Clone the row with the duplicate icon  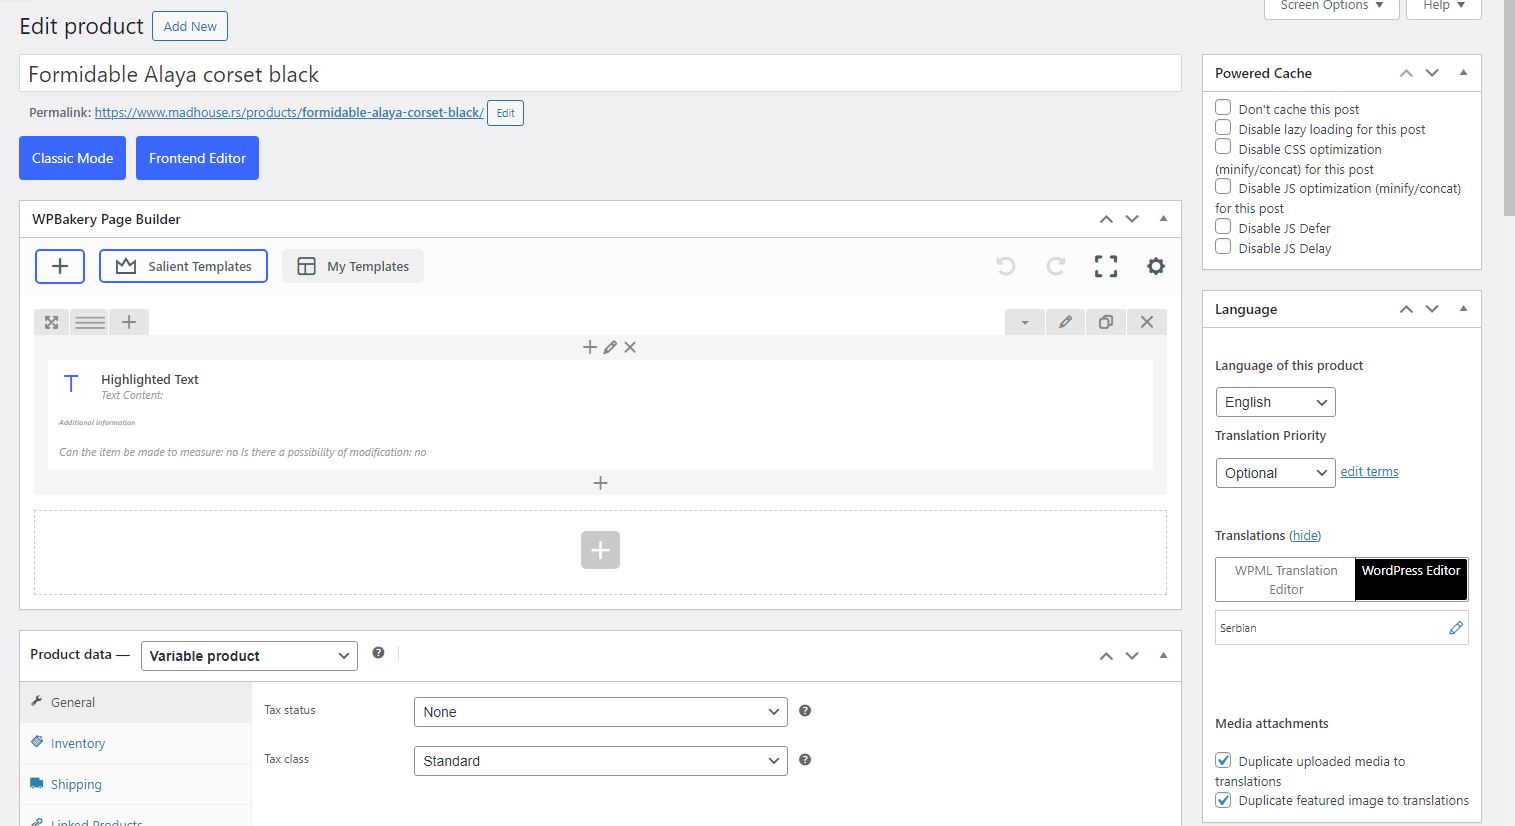[x=1106, y=322]
